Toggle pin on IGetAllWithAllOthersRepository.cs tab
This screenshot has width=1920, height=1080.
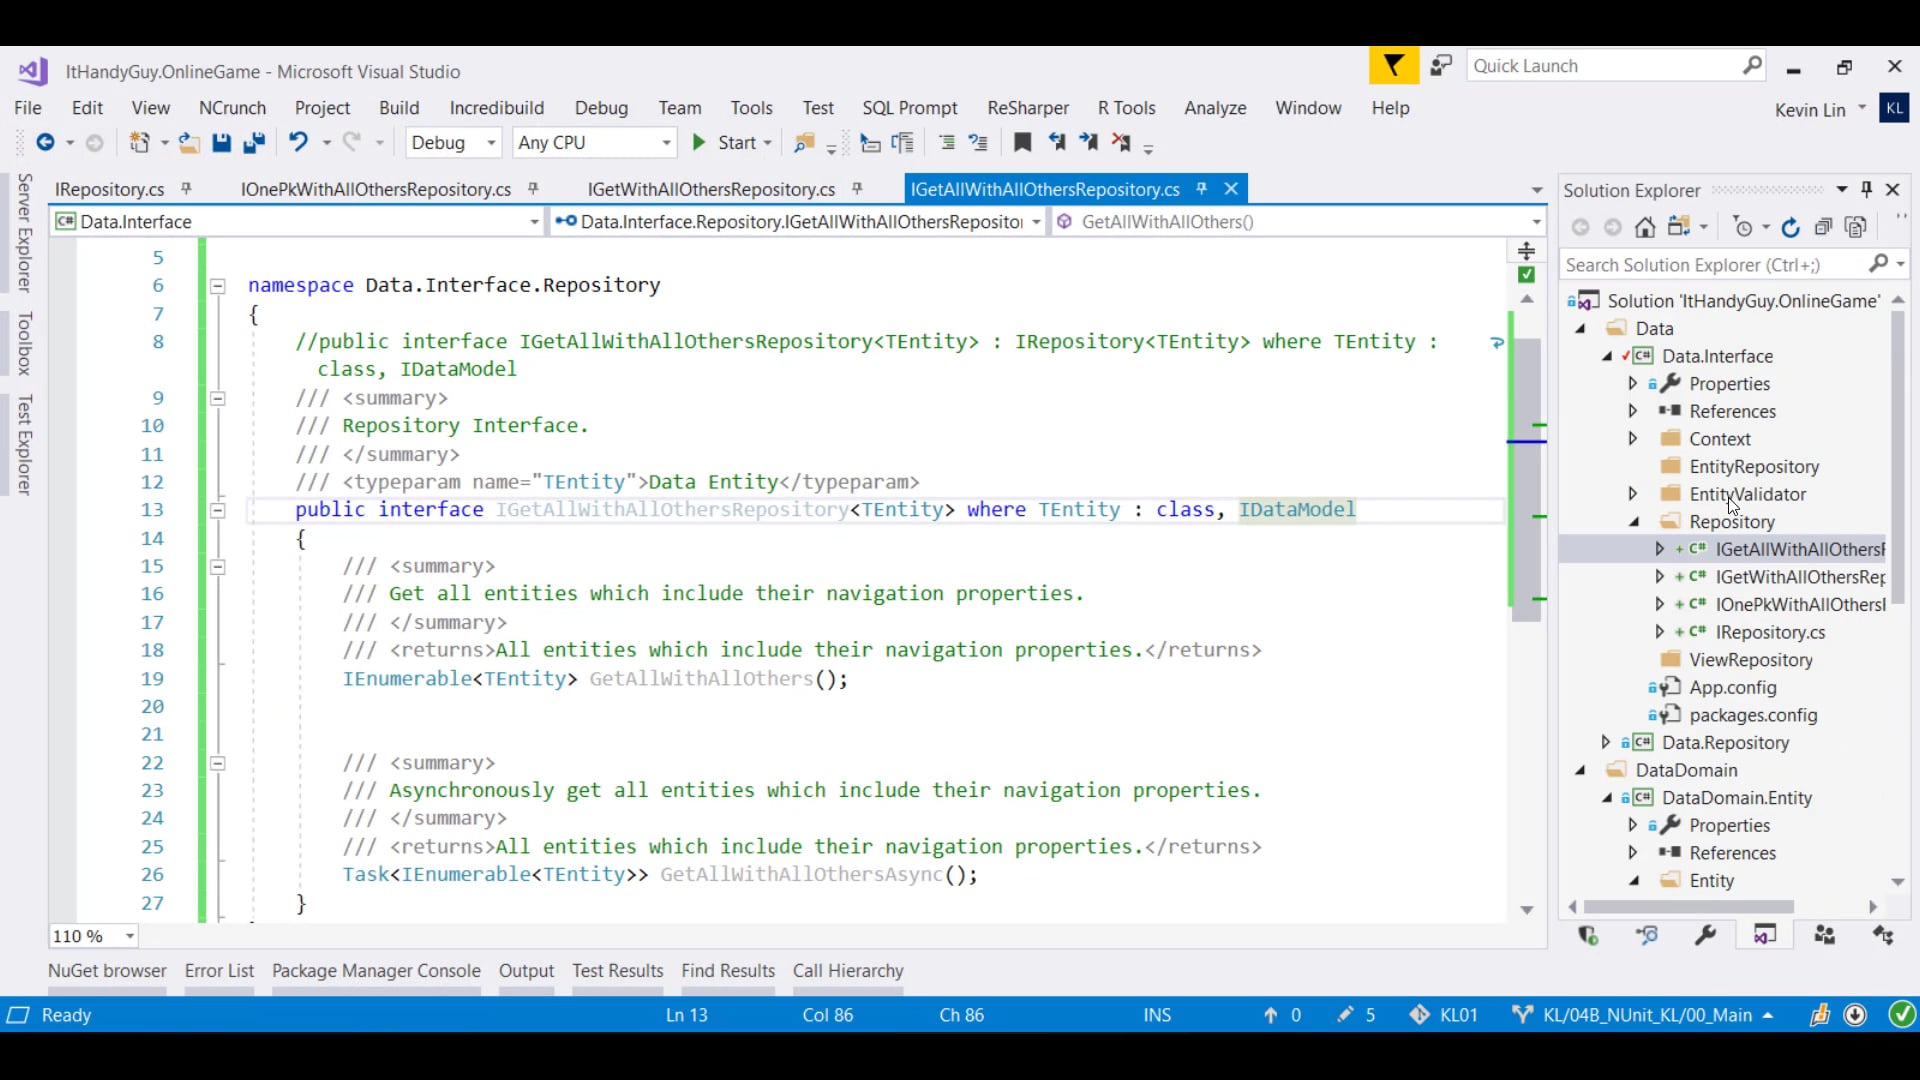1202,189
